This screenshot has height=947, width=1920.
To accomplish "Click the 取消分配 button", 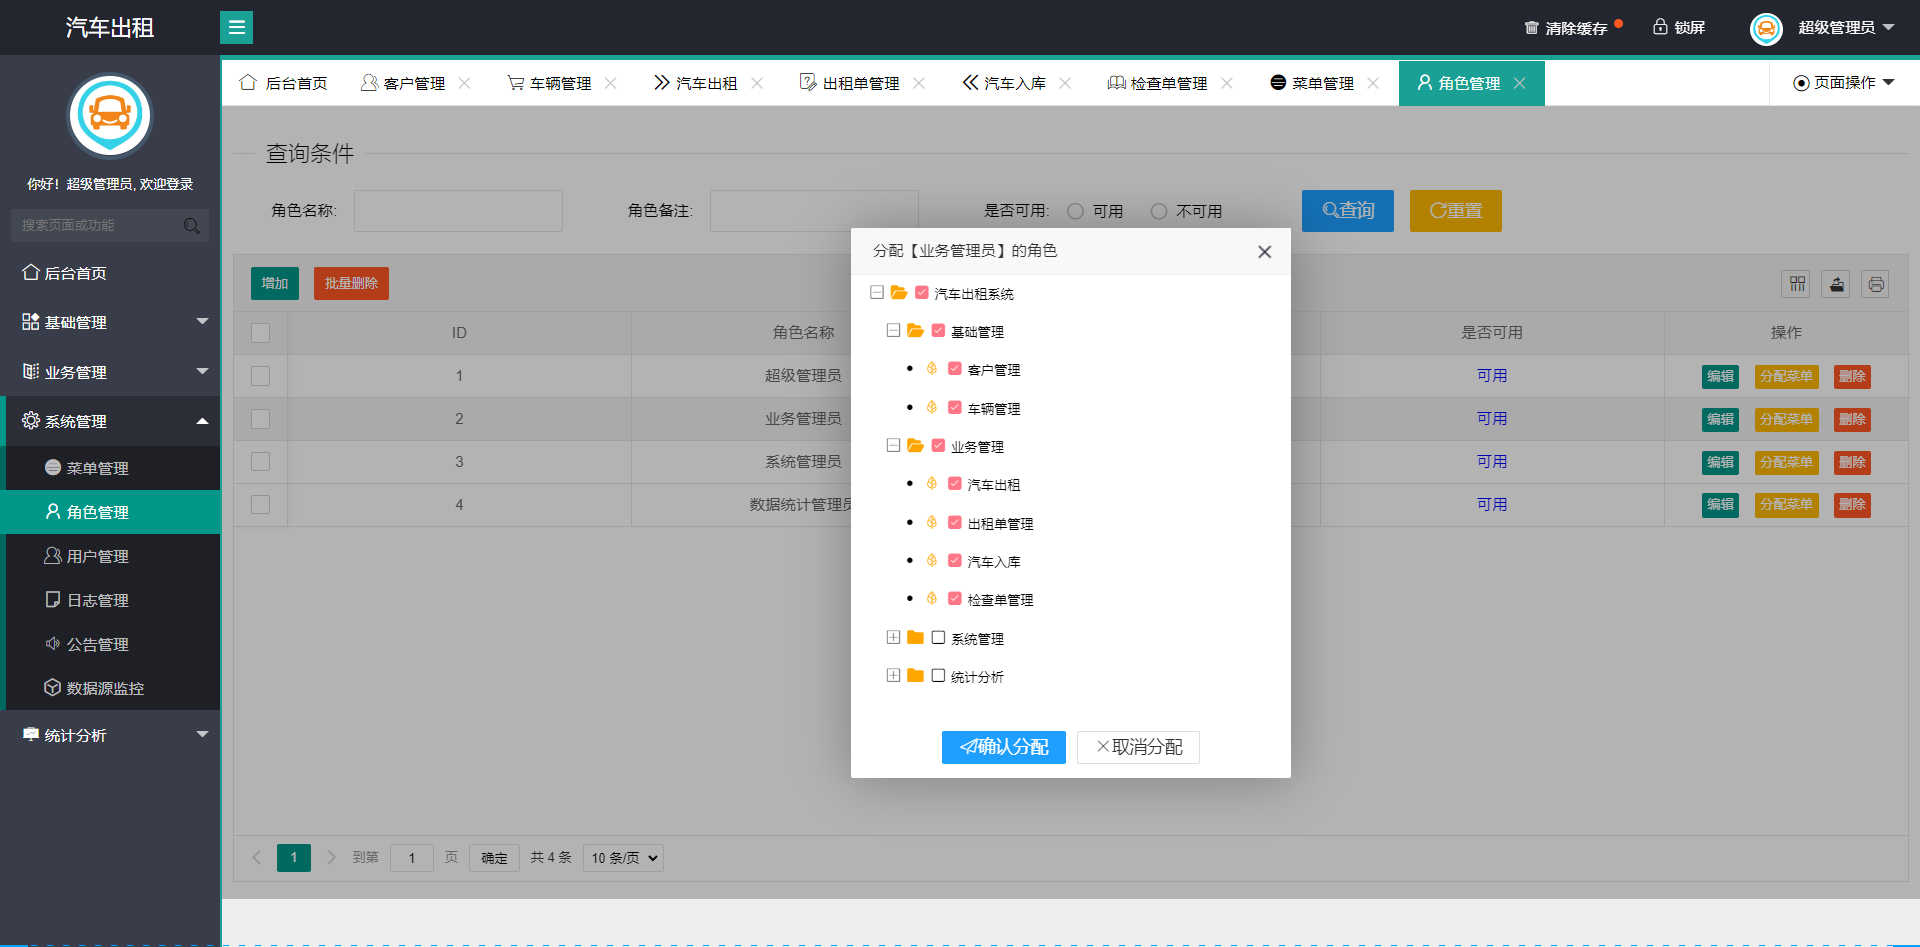I will tap(1138, 747).
